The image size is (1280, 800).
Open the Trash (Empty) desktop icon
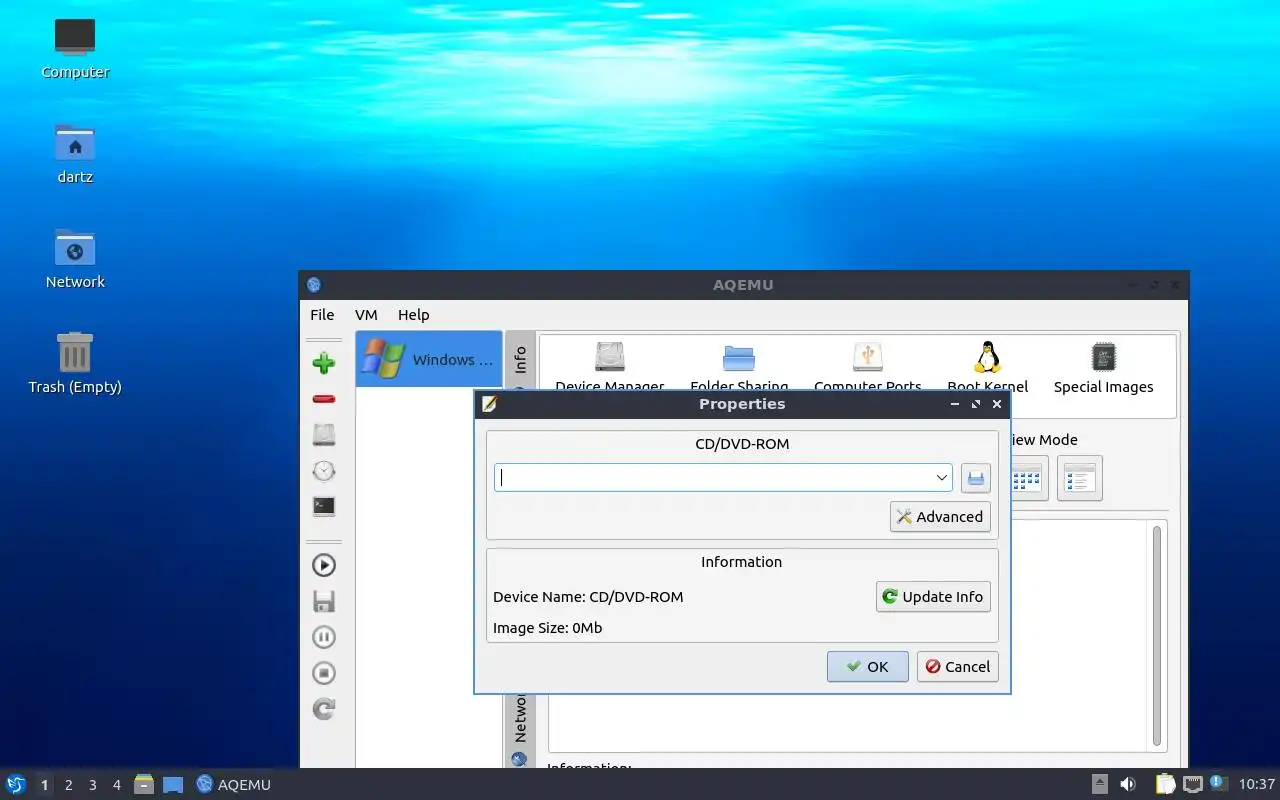(75, 364)
